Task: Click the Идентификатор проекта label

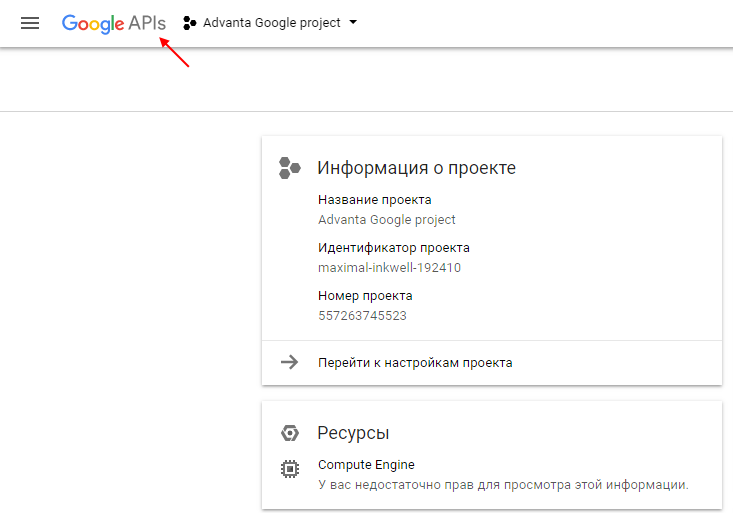Action: (x=393, y=248)
